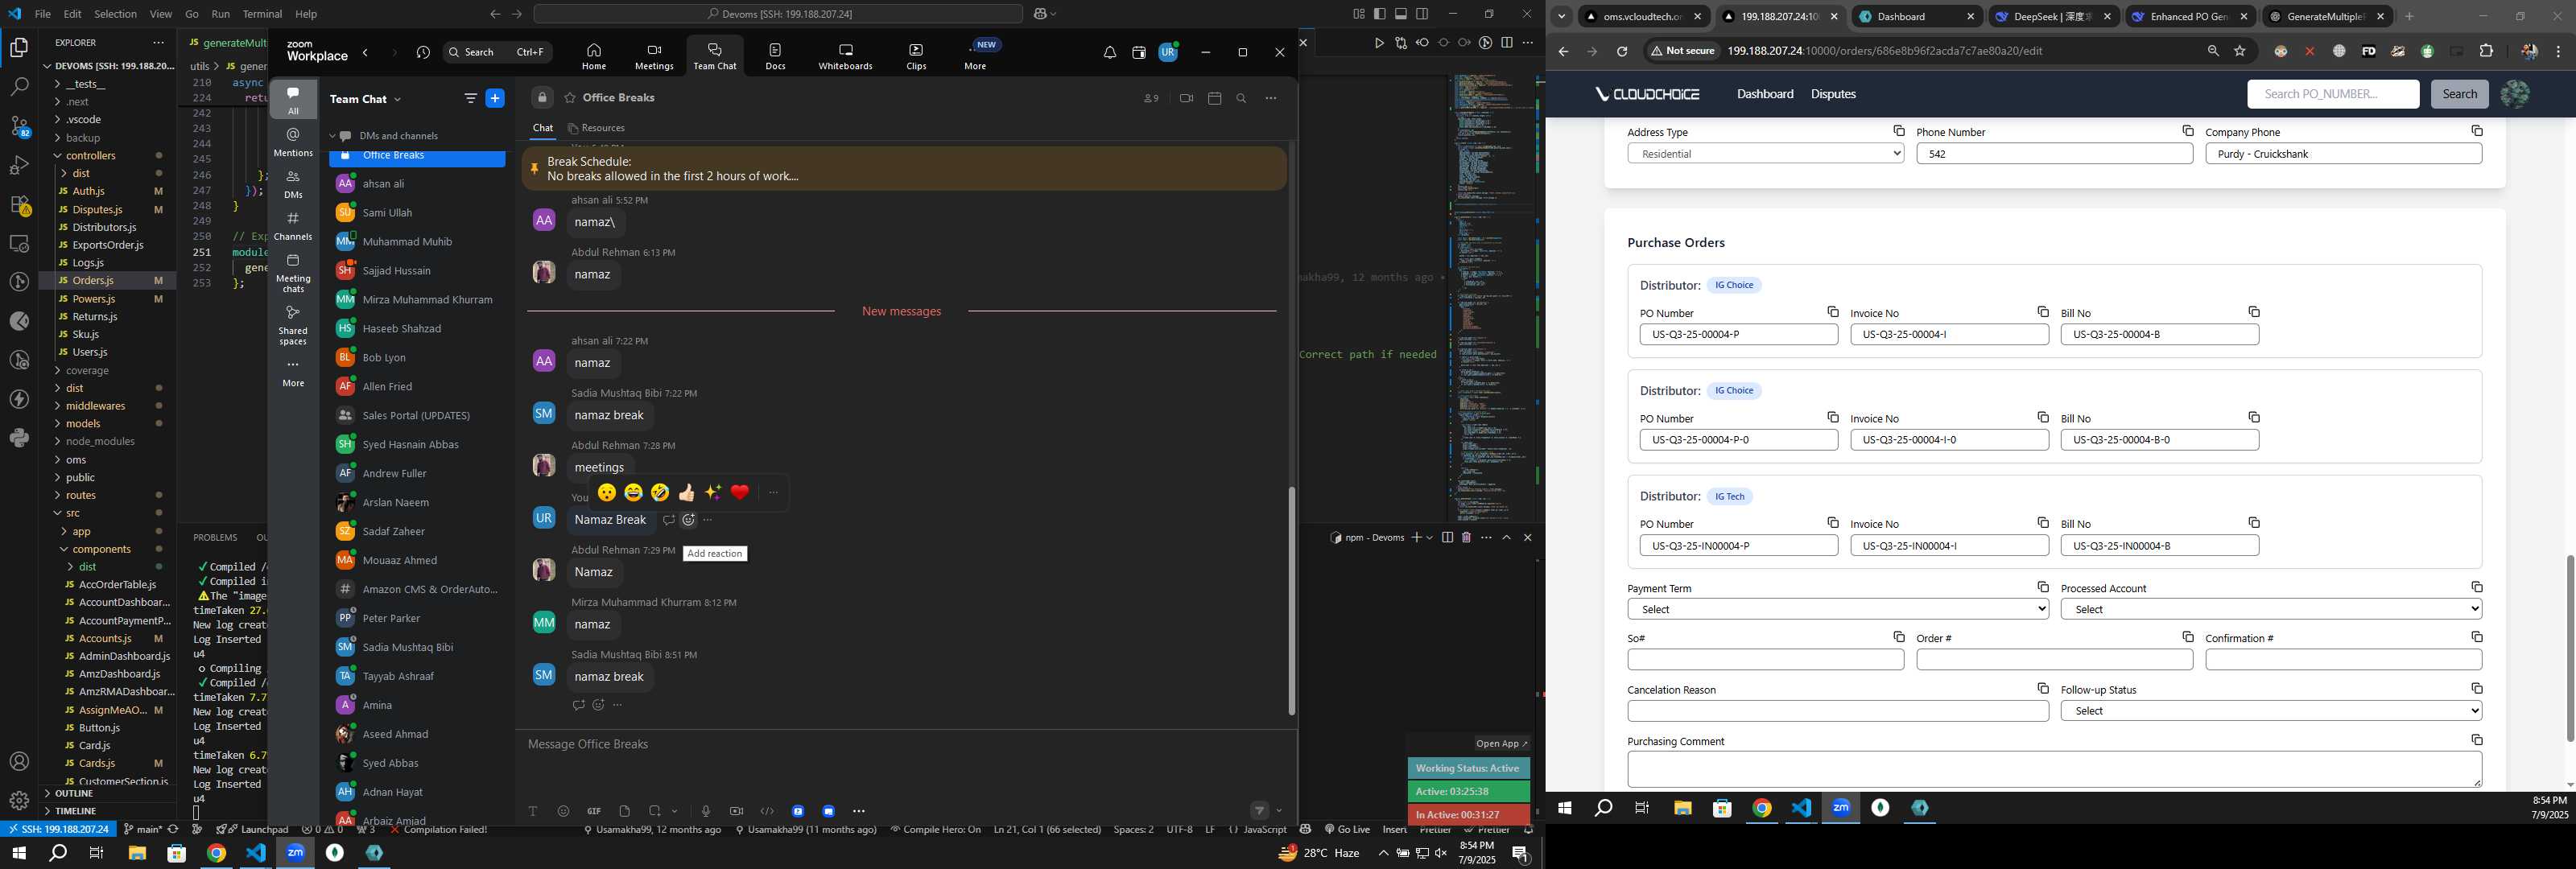
Task: Open Shared spaces in the Zoom sidebar
Action: (x=293, y=325)
